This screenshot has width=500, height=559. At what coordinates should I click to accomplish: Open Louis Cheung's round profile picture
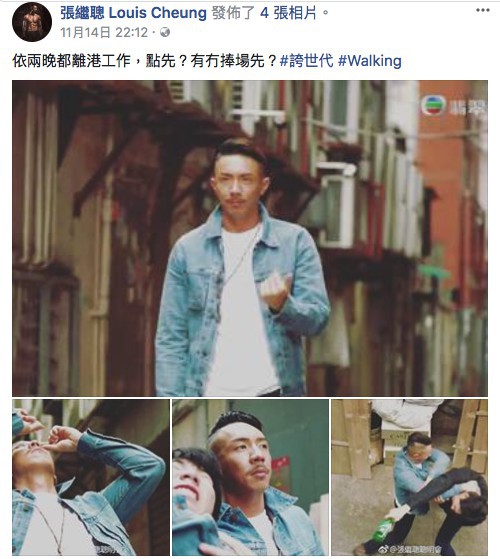(x=32, y=22)
